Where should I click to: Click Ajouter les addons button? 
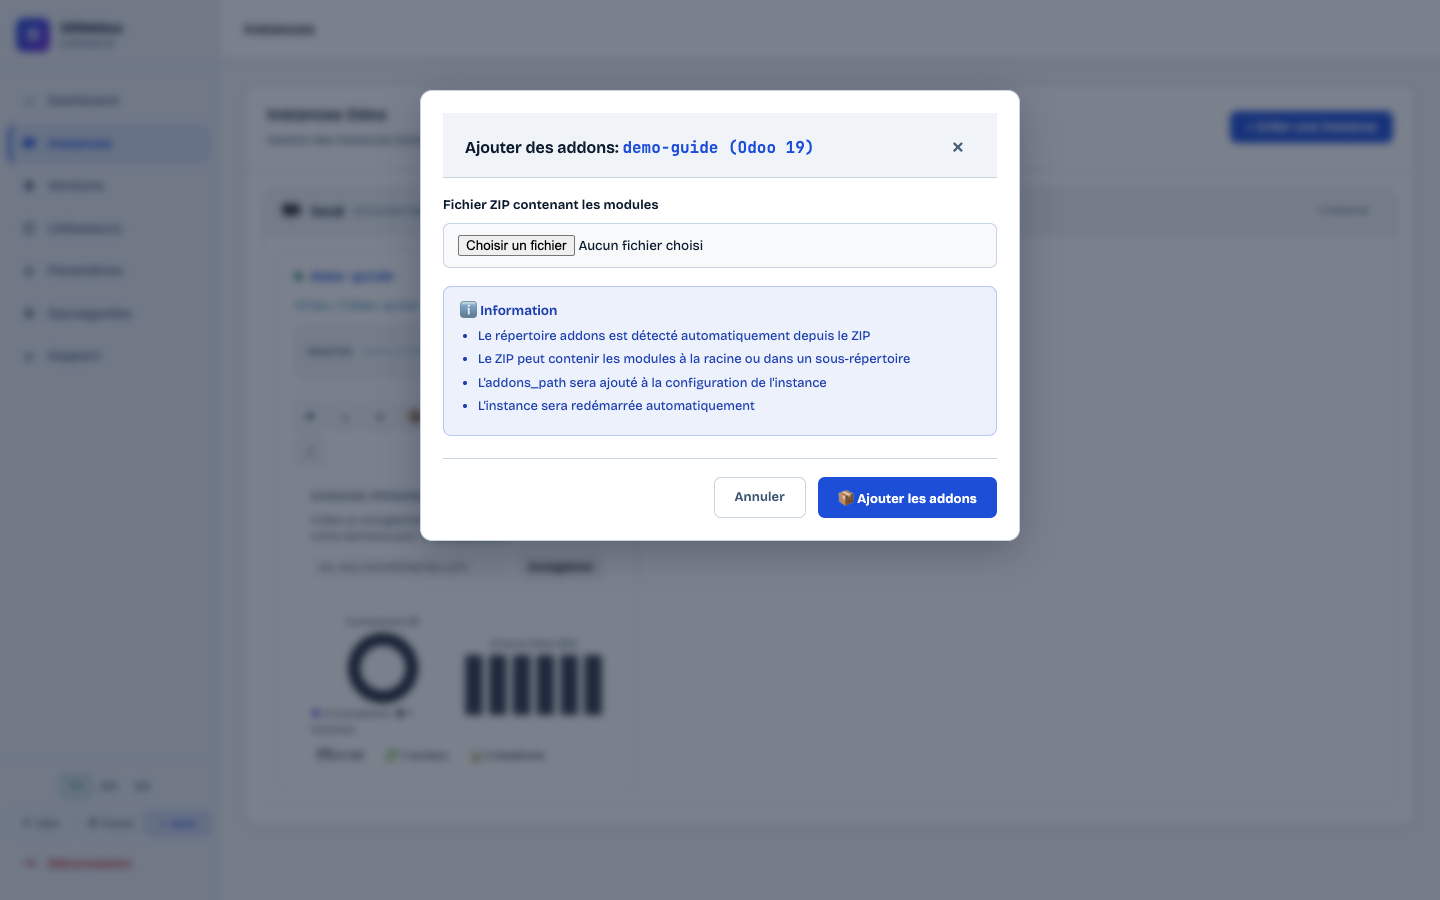(x=907, y=497)
